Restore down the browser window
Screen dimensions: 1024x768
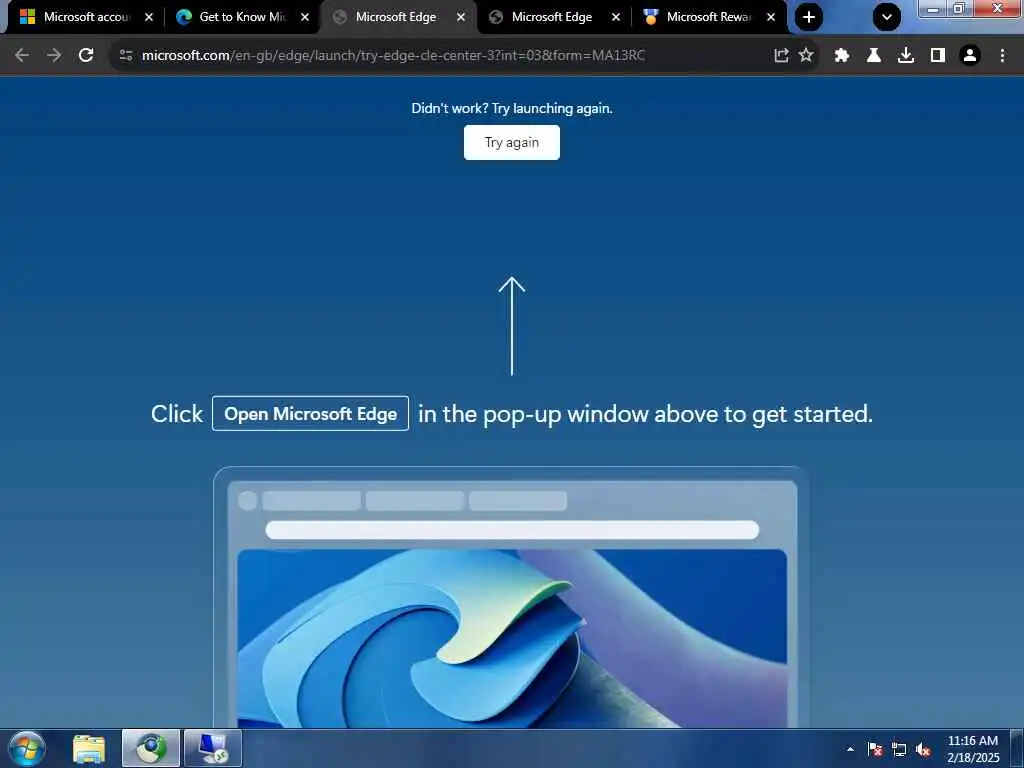click(x=959, y=8)
